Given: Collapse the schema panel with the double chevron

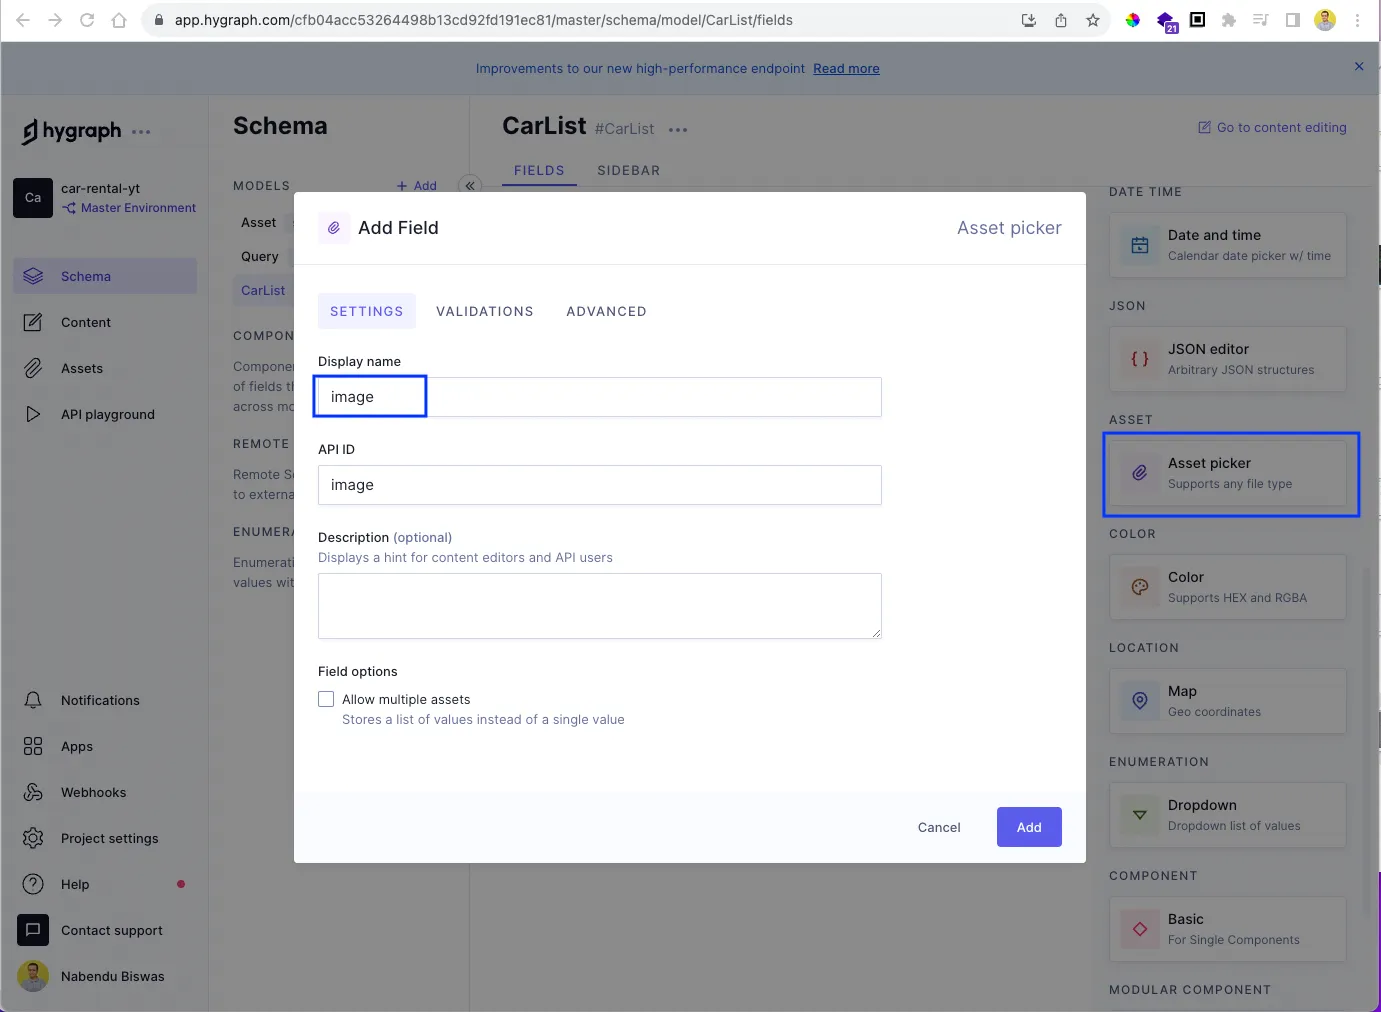Looking at the screenshot, I should (x=469, y=185).
